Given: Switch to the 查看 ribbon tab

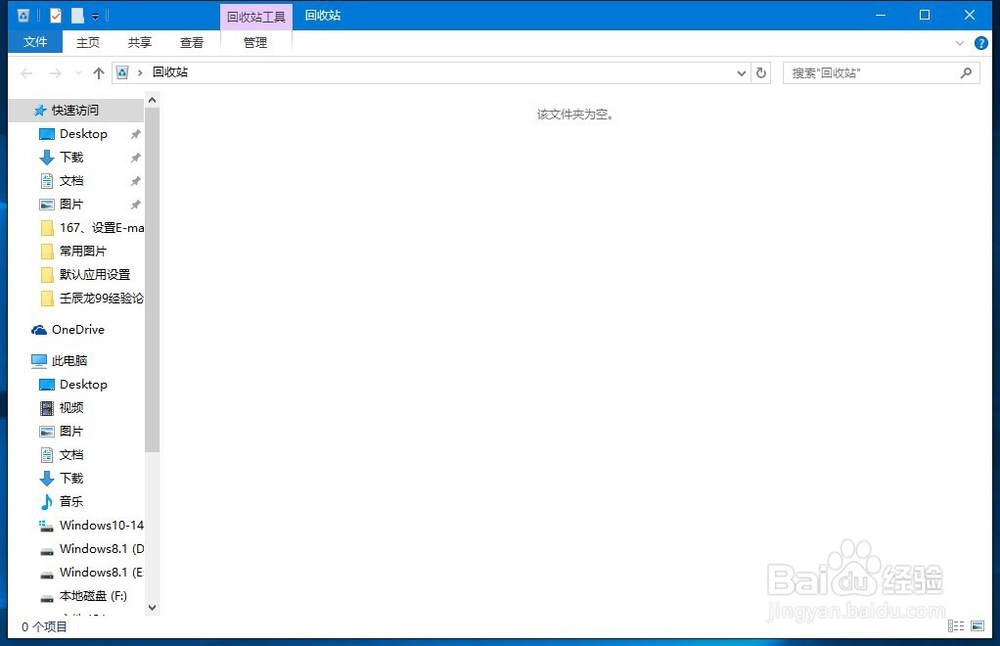Looking at the screenshot, I should pos(192,42).
